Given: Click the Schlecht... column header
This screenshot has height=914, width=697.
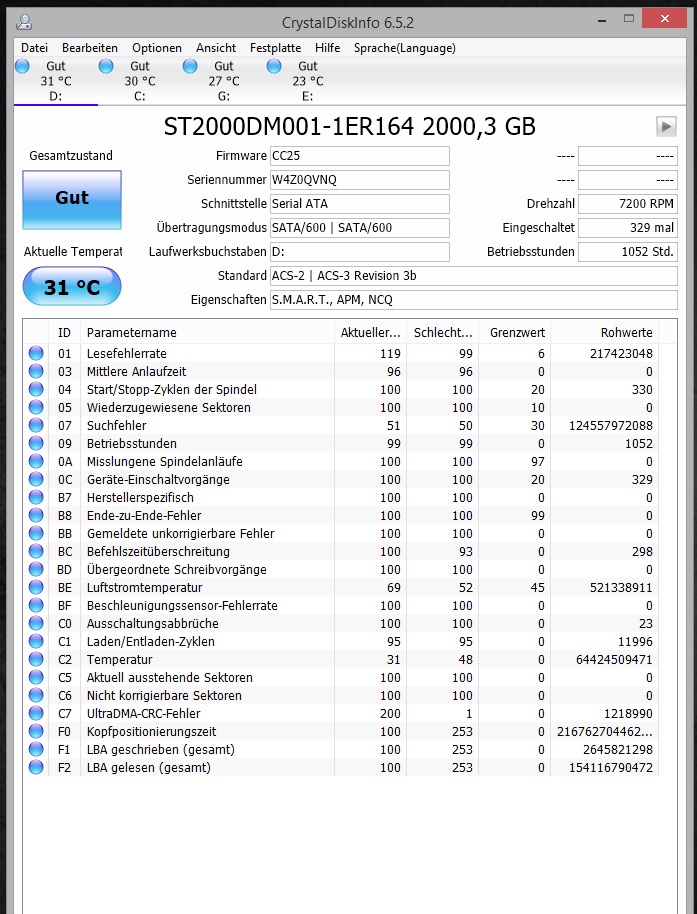Looking at the screenshot, I should coord(443,332).
